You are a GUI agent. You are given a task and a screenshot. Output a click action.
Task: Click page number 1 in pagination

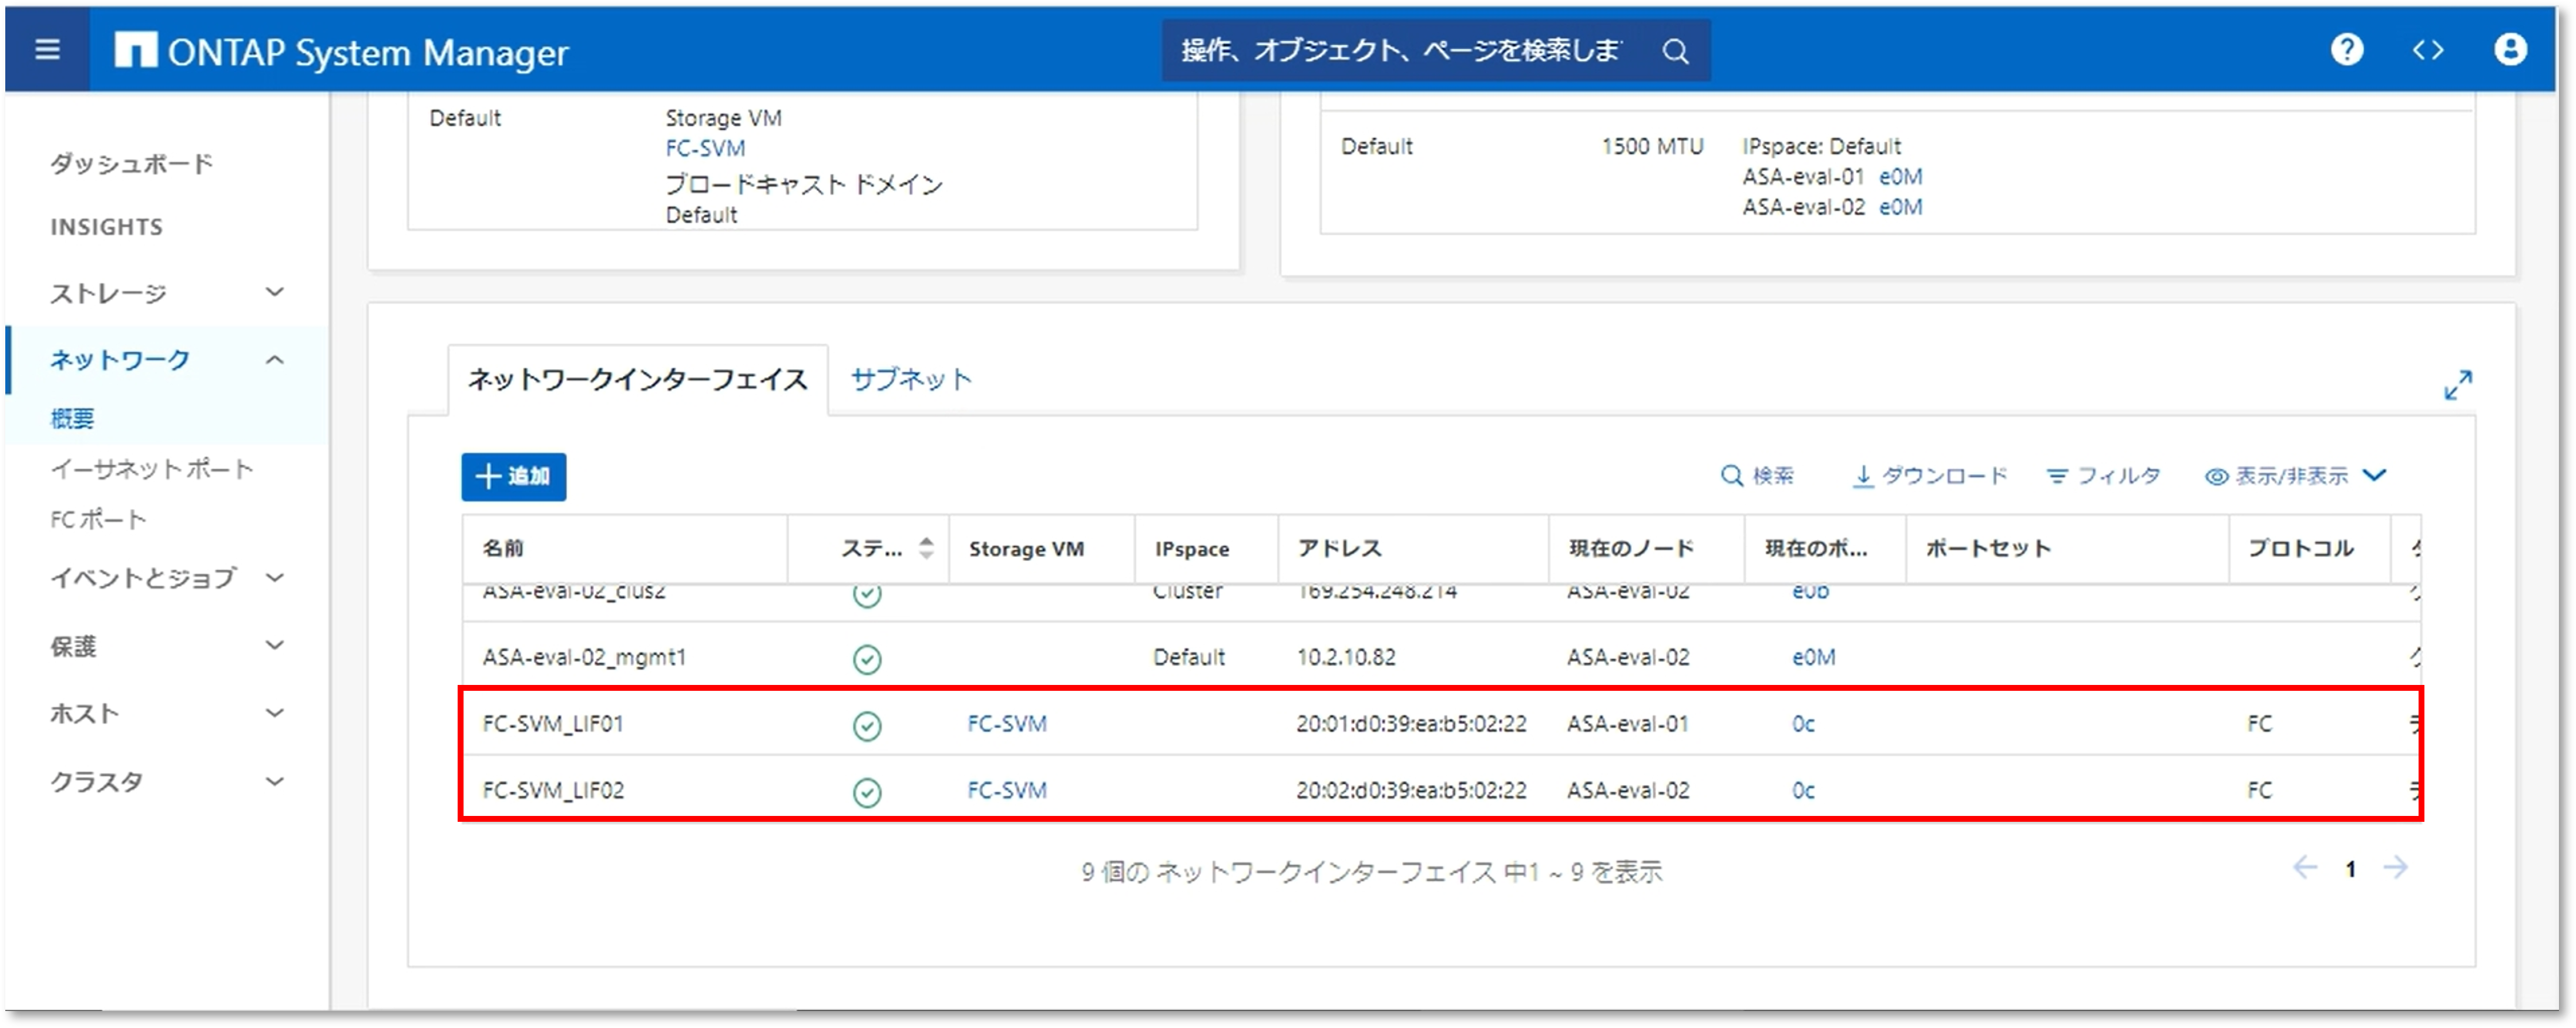pyautogui.click(x=2350, y=869)
